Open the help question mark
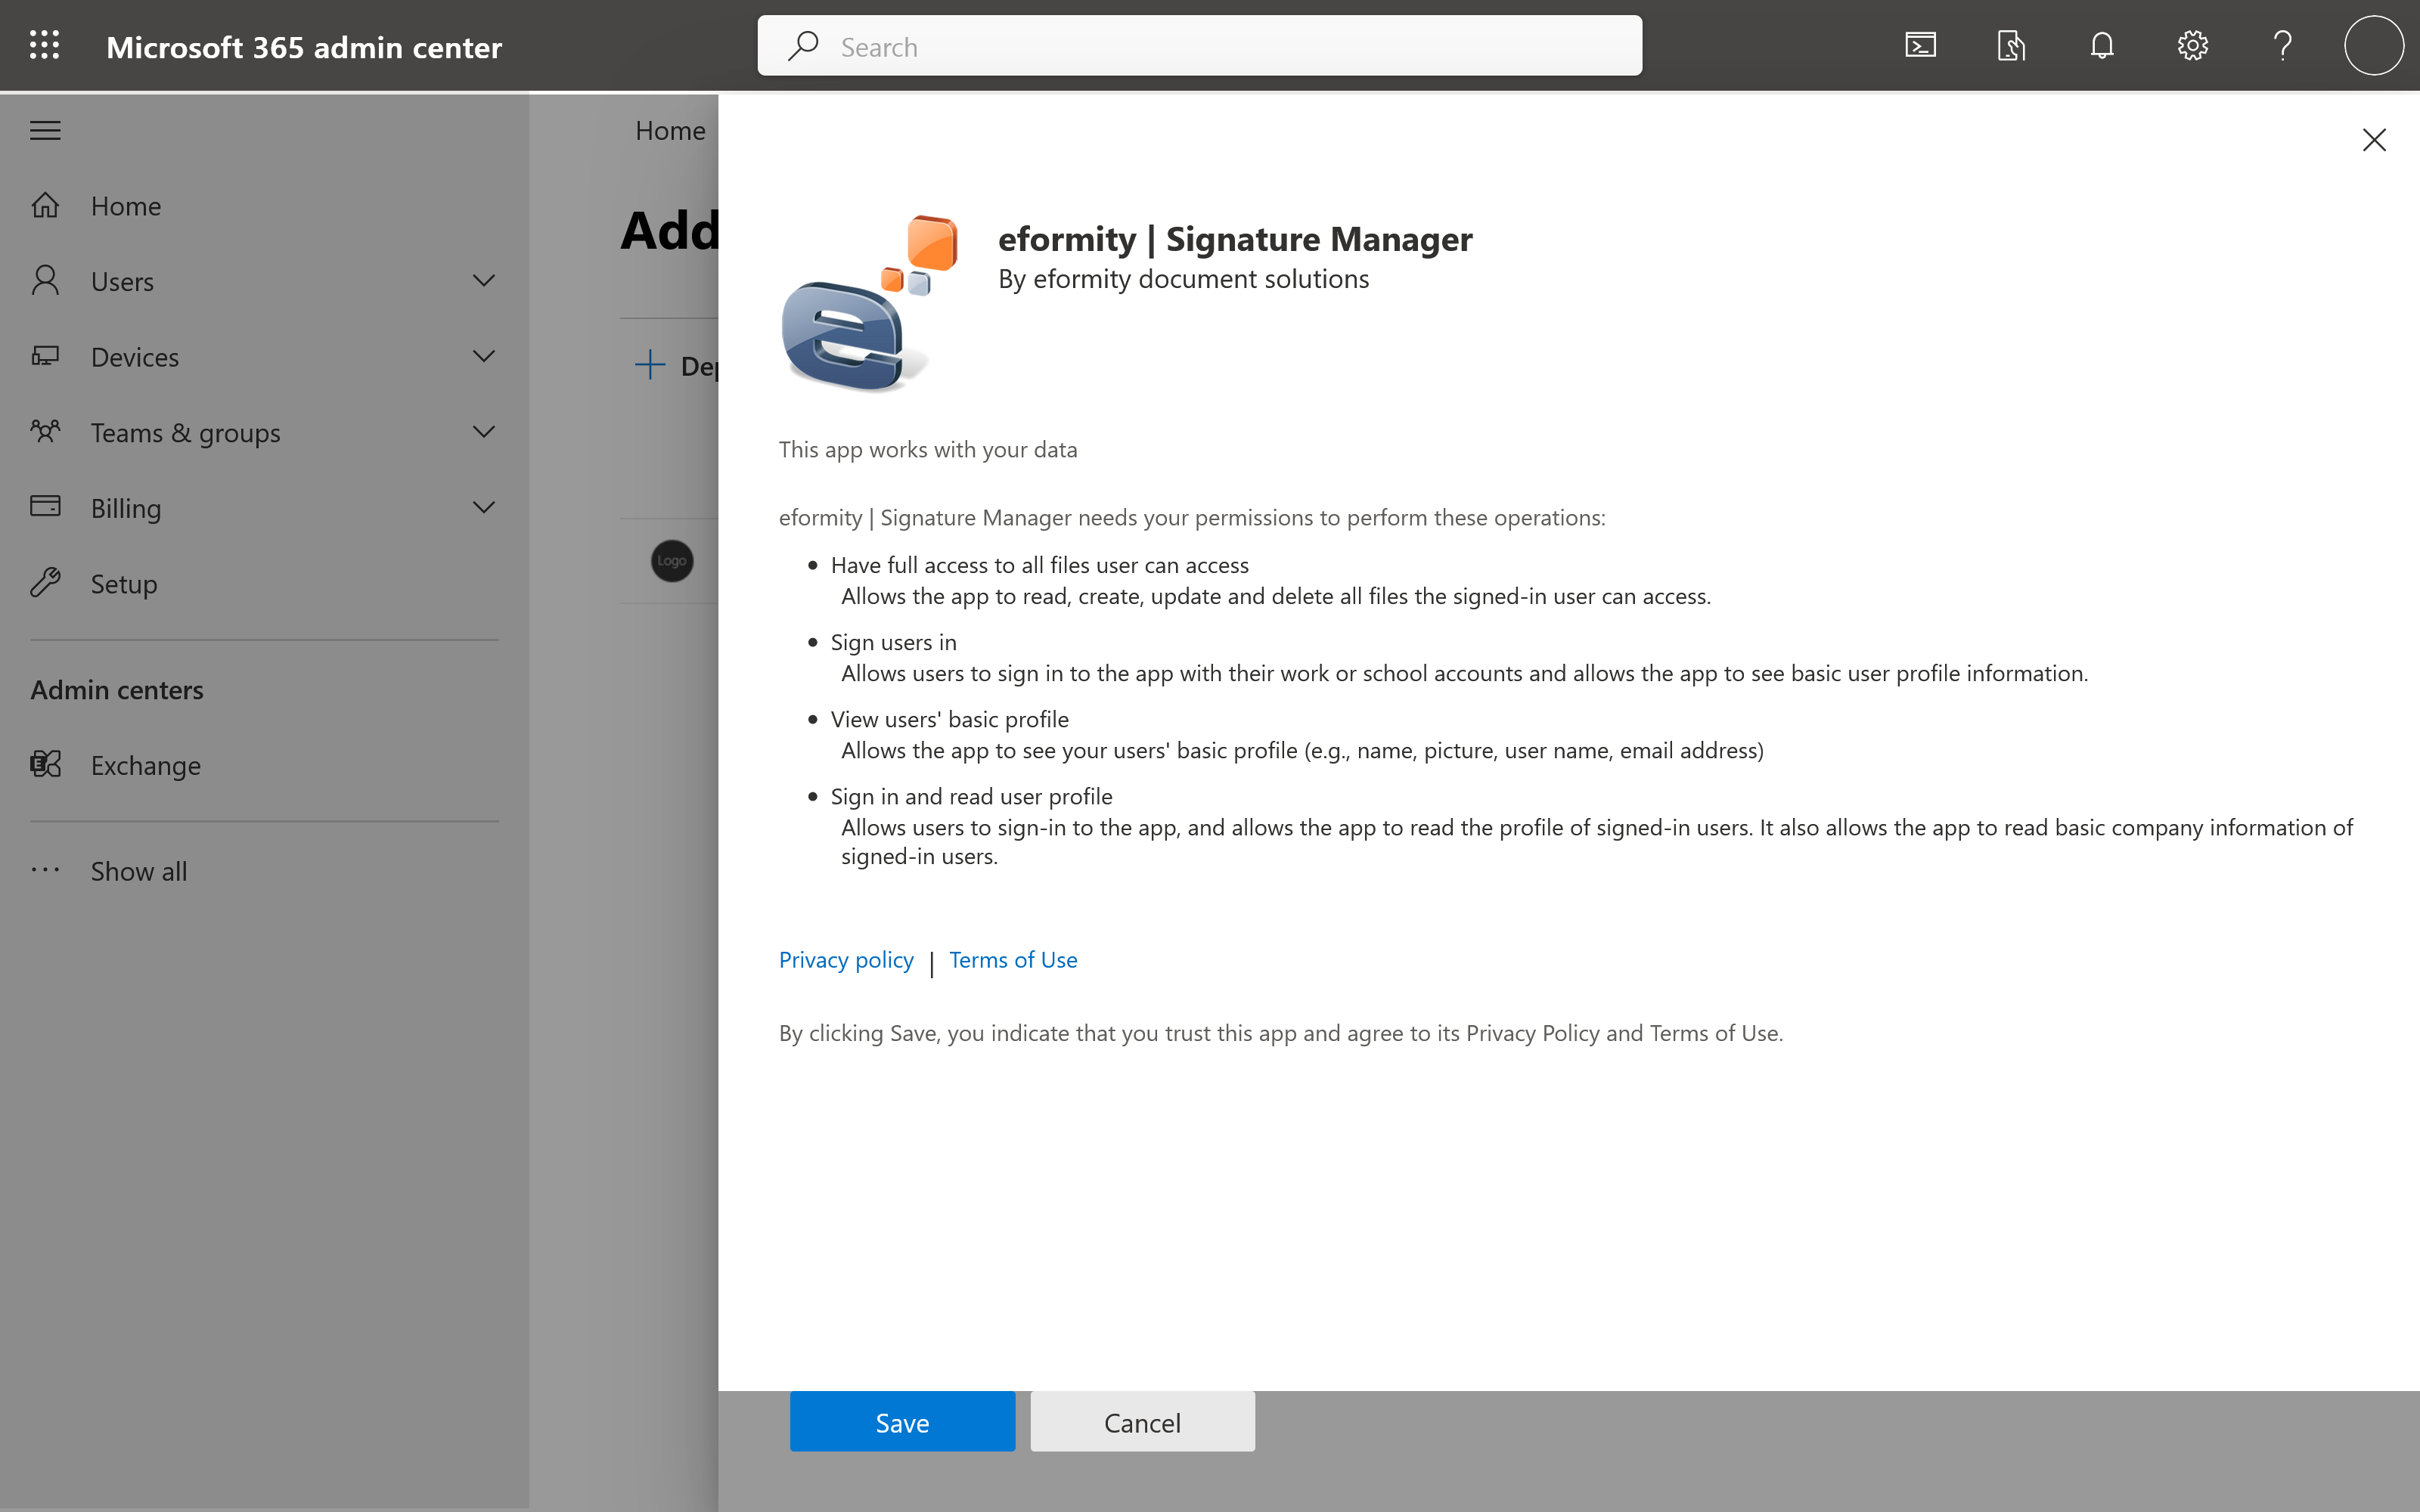This screenshot has height=1512, width=2420. (x=2282, y=45)
